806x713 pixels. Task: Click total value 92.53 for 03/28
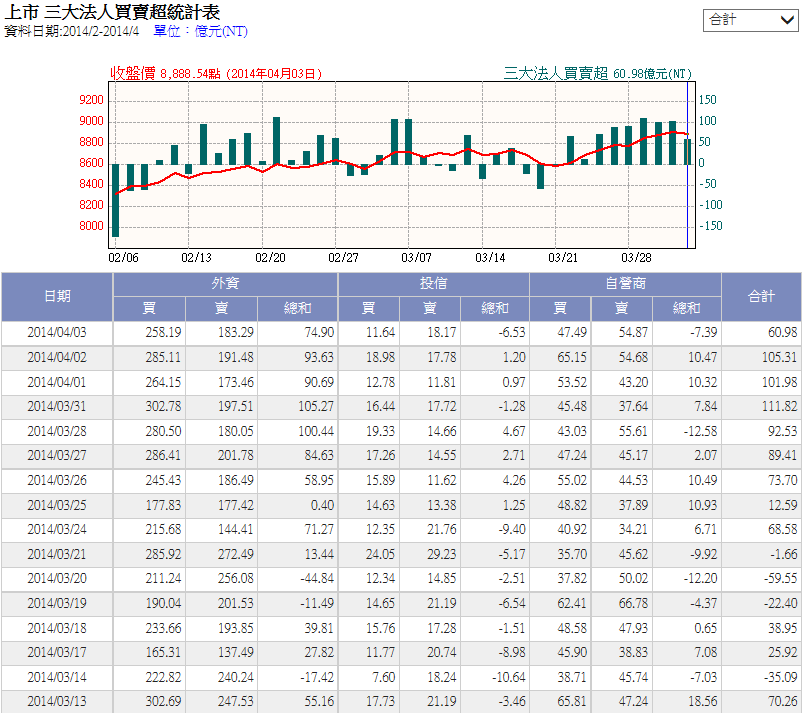click(x=782, y=431)
